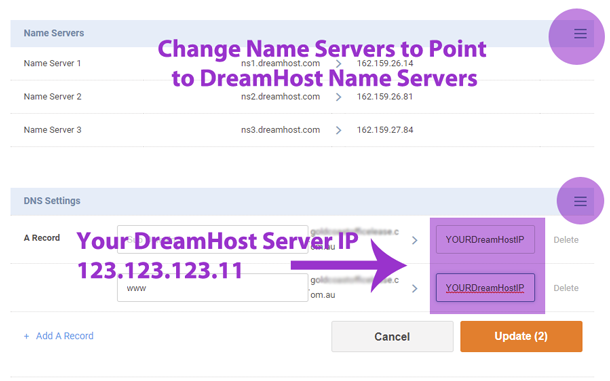This screenshot has height=381, width=610.
Task: Open the DNS Settings hamburger menu
Action: click(x=580, y=201)
